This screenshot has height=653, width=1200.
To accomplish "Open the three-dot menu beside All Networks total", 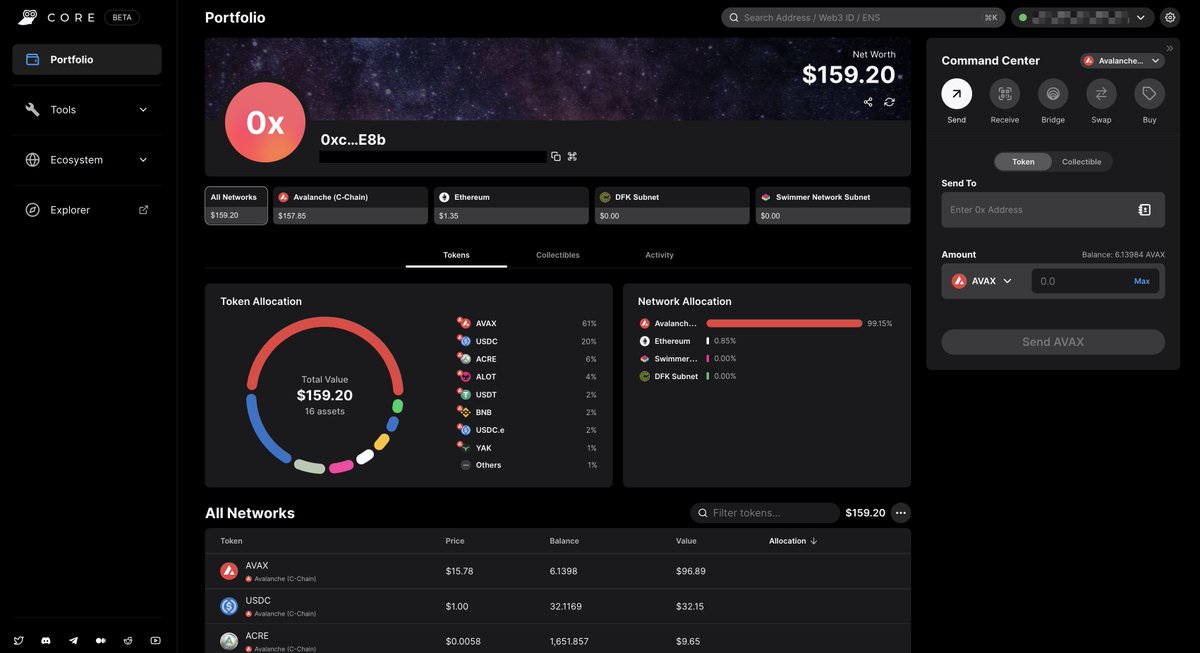I will pyautogui.click(x=900, y=513).
